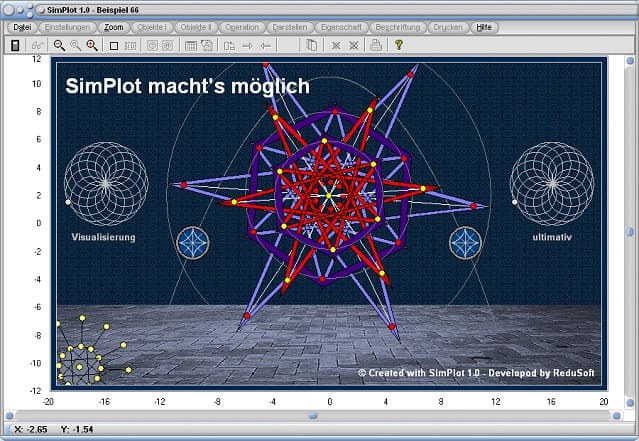Click the spirograph above ultimativ label
The height and width of the screenshot is (441, 639).
coord(552,184)
